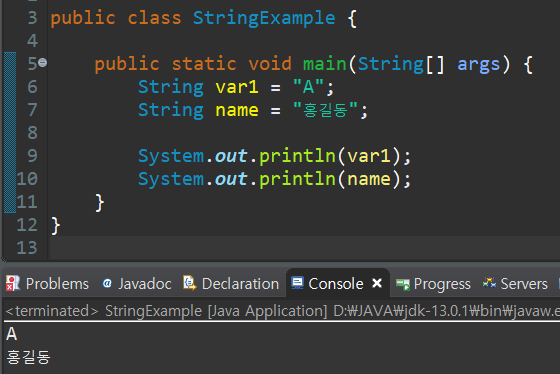Close the Console view with its X
Screen dimensions: 560x374
377,283
